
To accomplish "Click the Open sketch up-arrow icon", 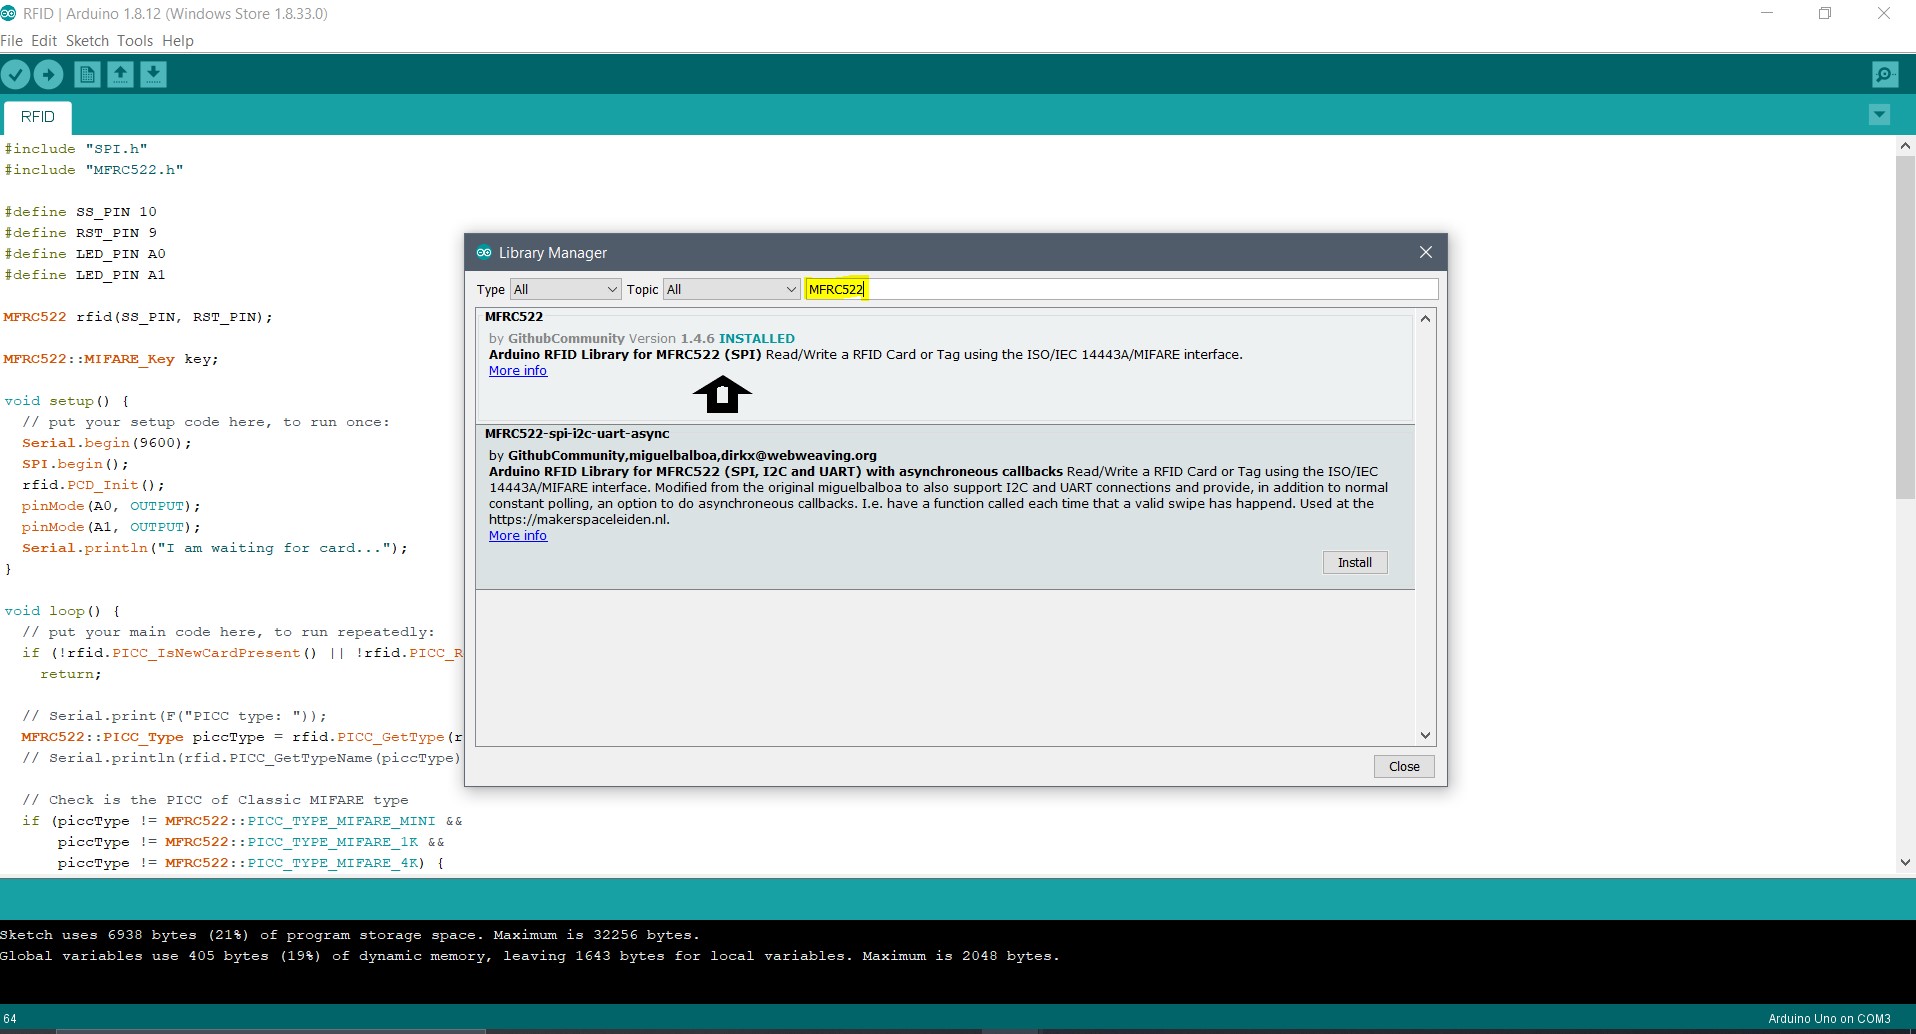I will [120, 75].
